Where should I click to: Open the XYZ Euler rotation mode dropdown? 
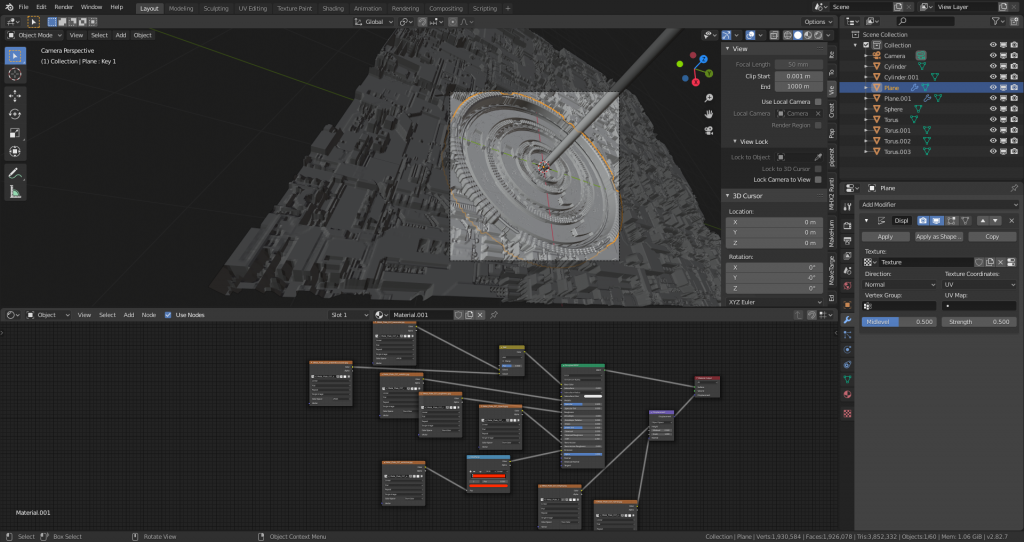775,302
